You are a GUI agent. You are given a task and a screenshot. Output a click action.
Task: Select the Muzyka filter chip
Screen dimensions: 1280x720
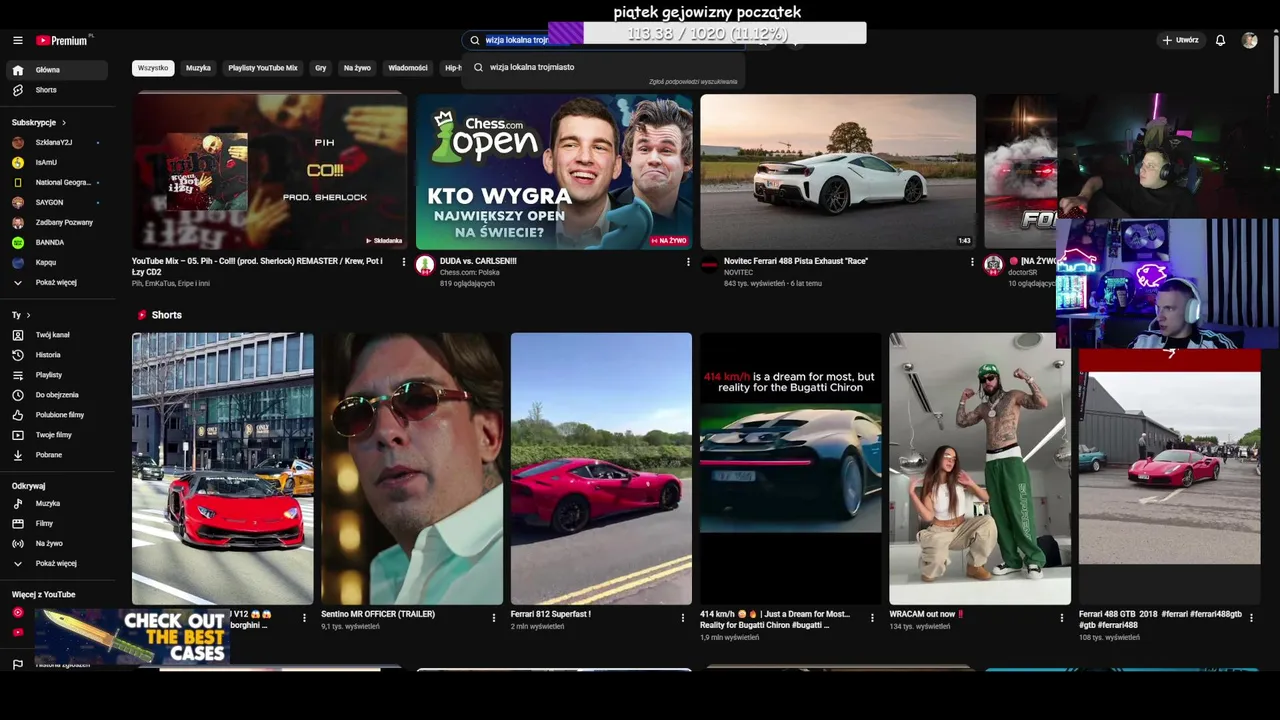coord(198,68)
